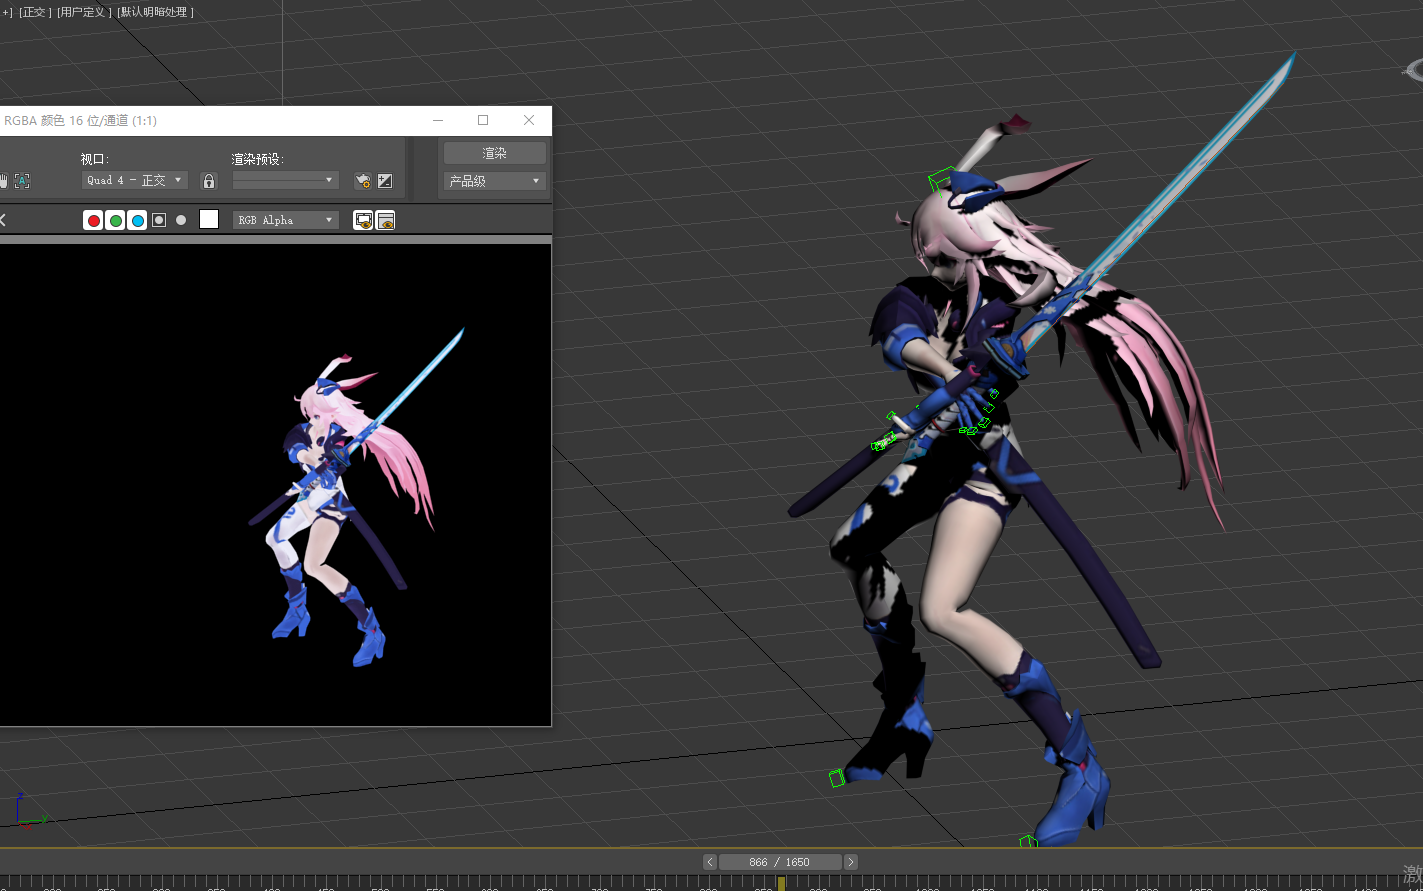
Task: Toggle the green channel display
Action: pyautogui.click(x=116, y=220)
